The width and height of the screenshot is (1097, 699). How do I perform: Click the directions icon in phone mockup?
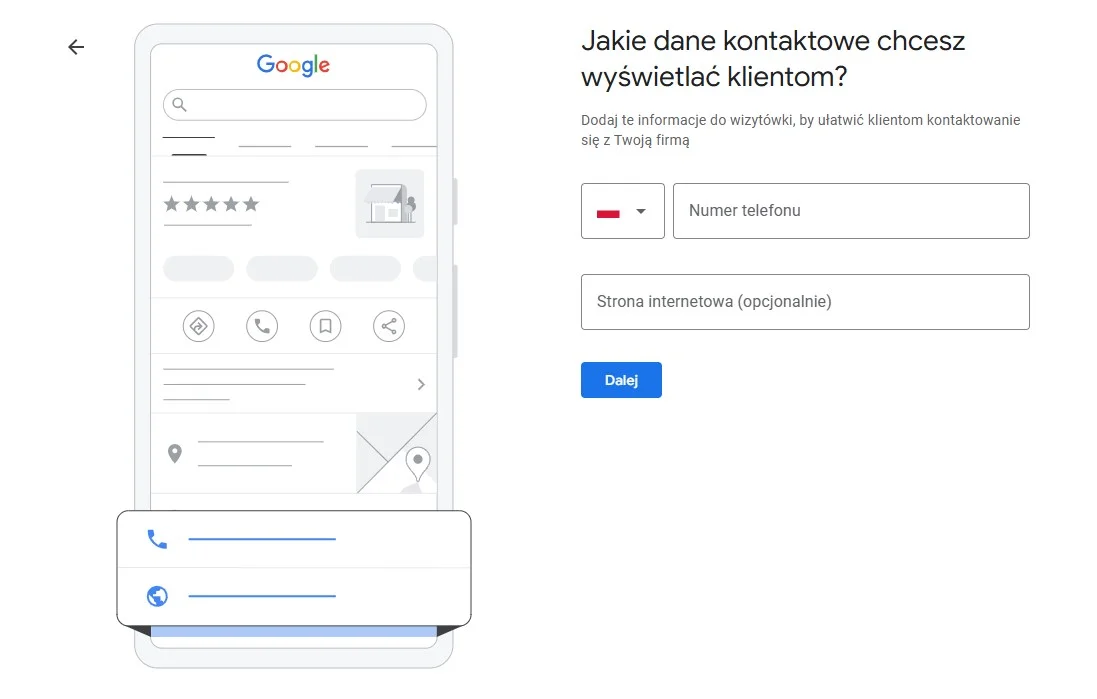pos(199,326)
